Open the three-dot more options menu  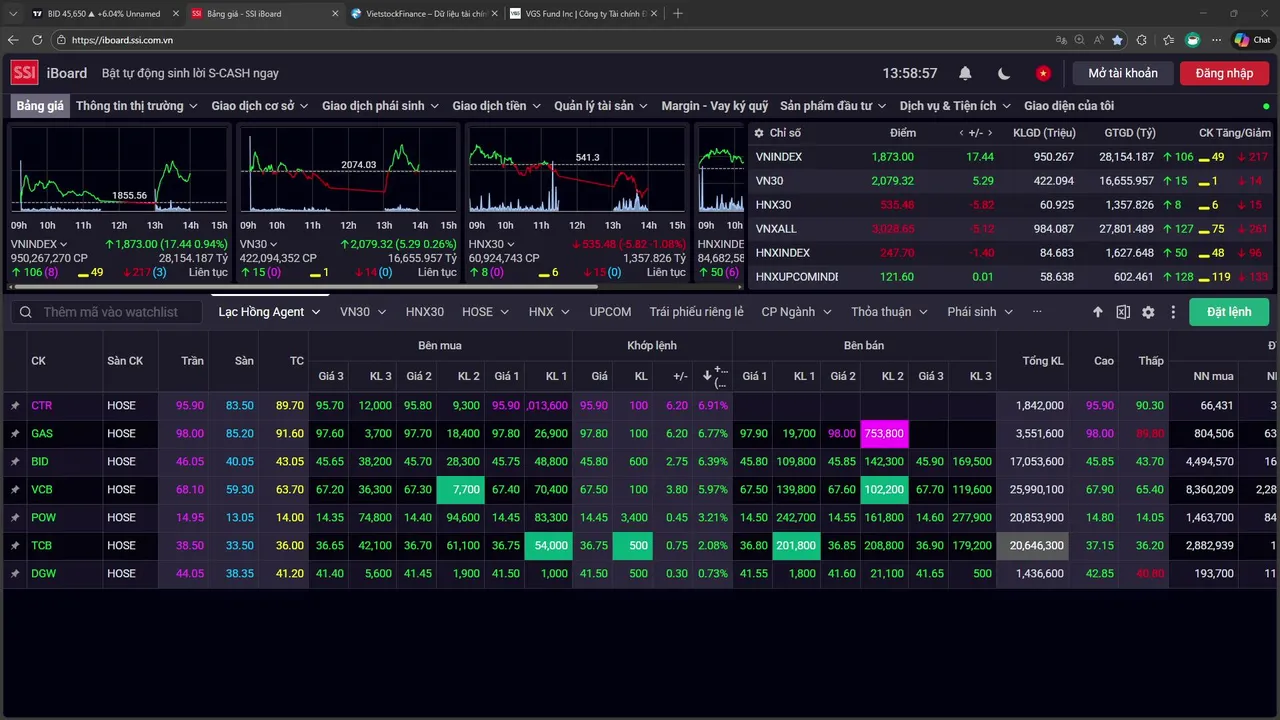click(x=1173, y=312)
